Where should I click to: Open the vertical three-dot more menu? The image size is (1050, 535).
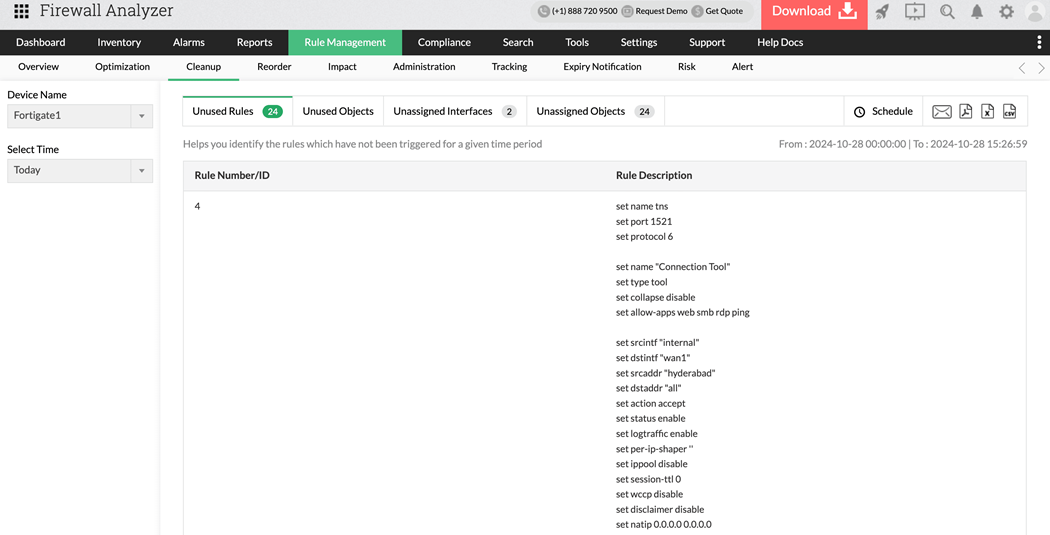pyautogui.click(x=1039, y=43)
